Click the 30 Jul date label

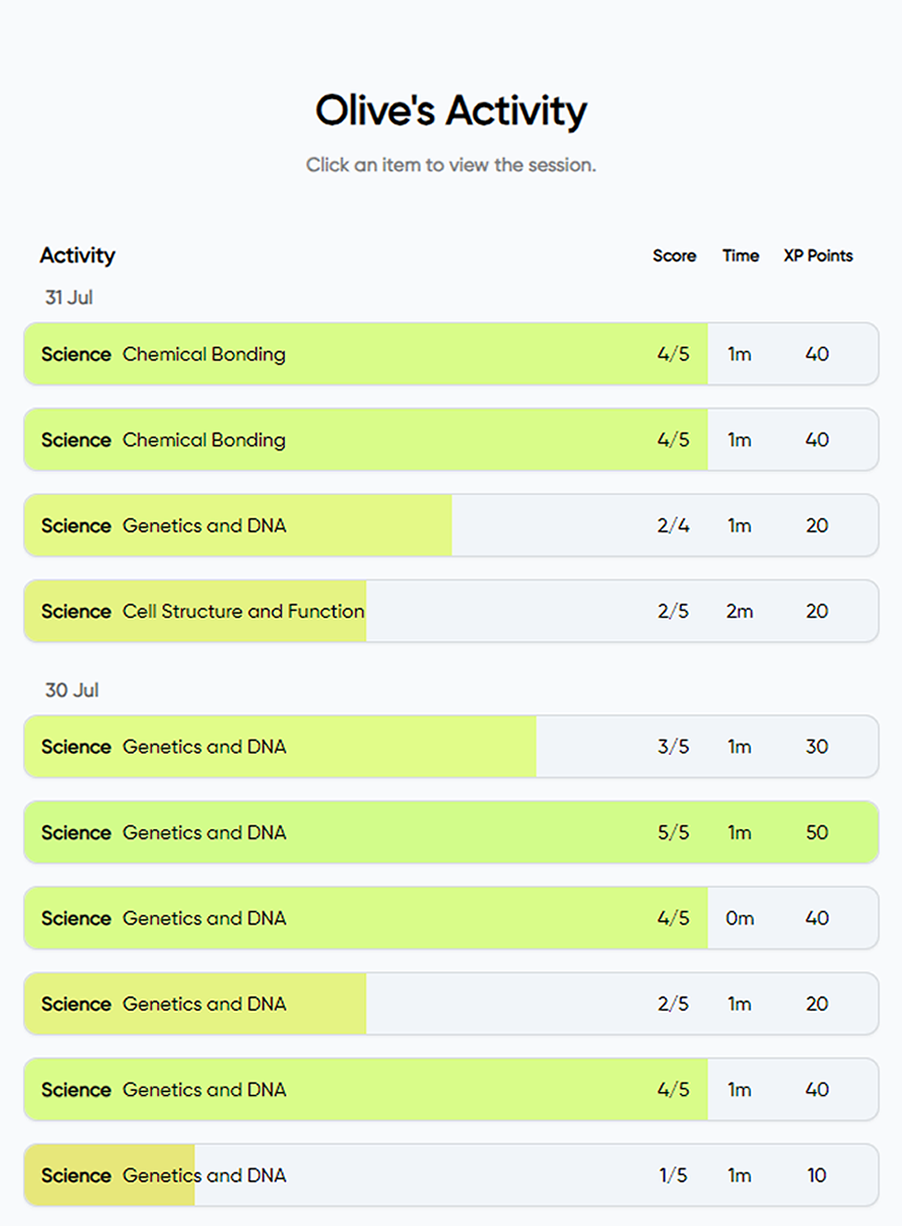pyautogui.click(x=72, y=690)
